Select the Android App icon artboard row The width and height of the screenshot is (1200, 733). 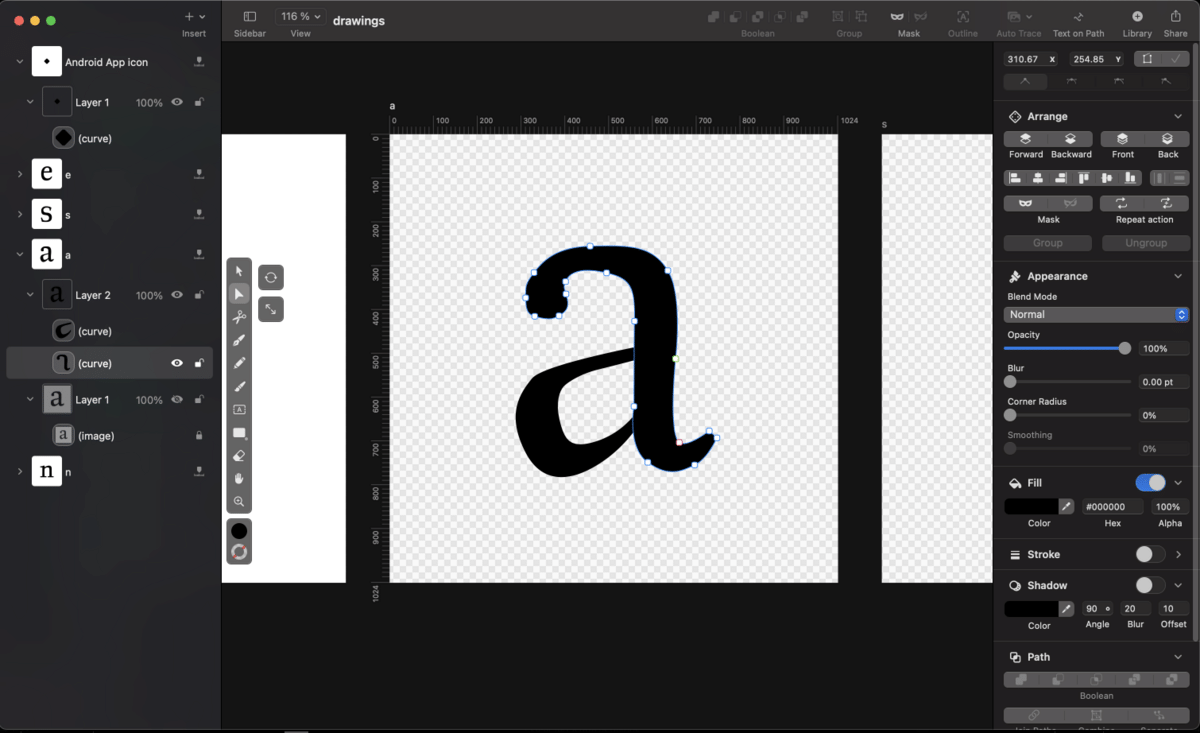point(109,62)
